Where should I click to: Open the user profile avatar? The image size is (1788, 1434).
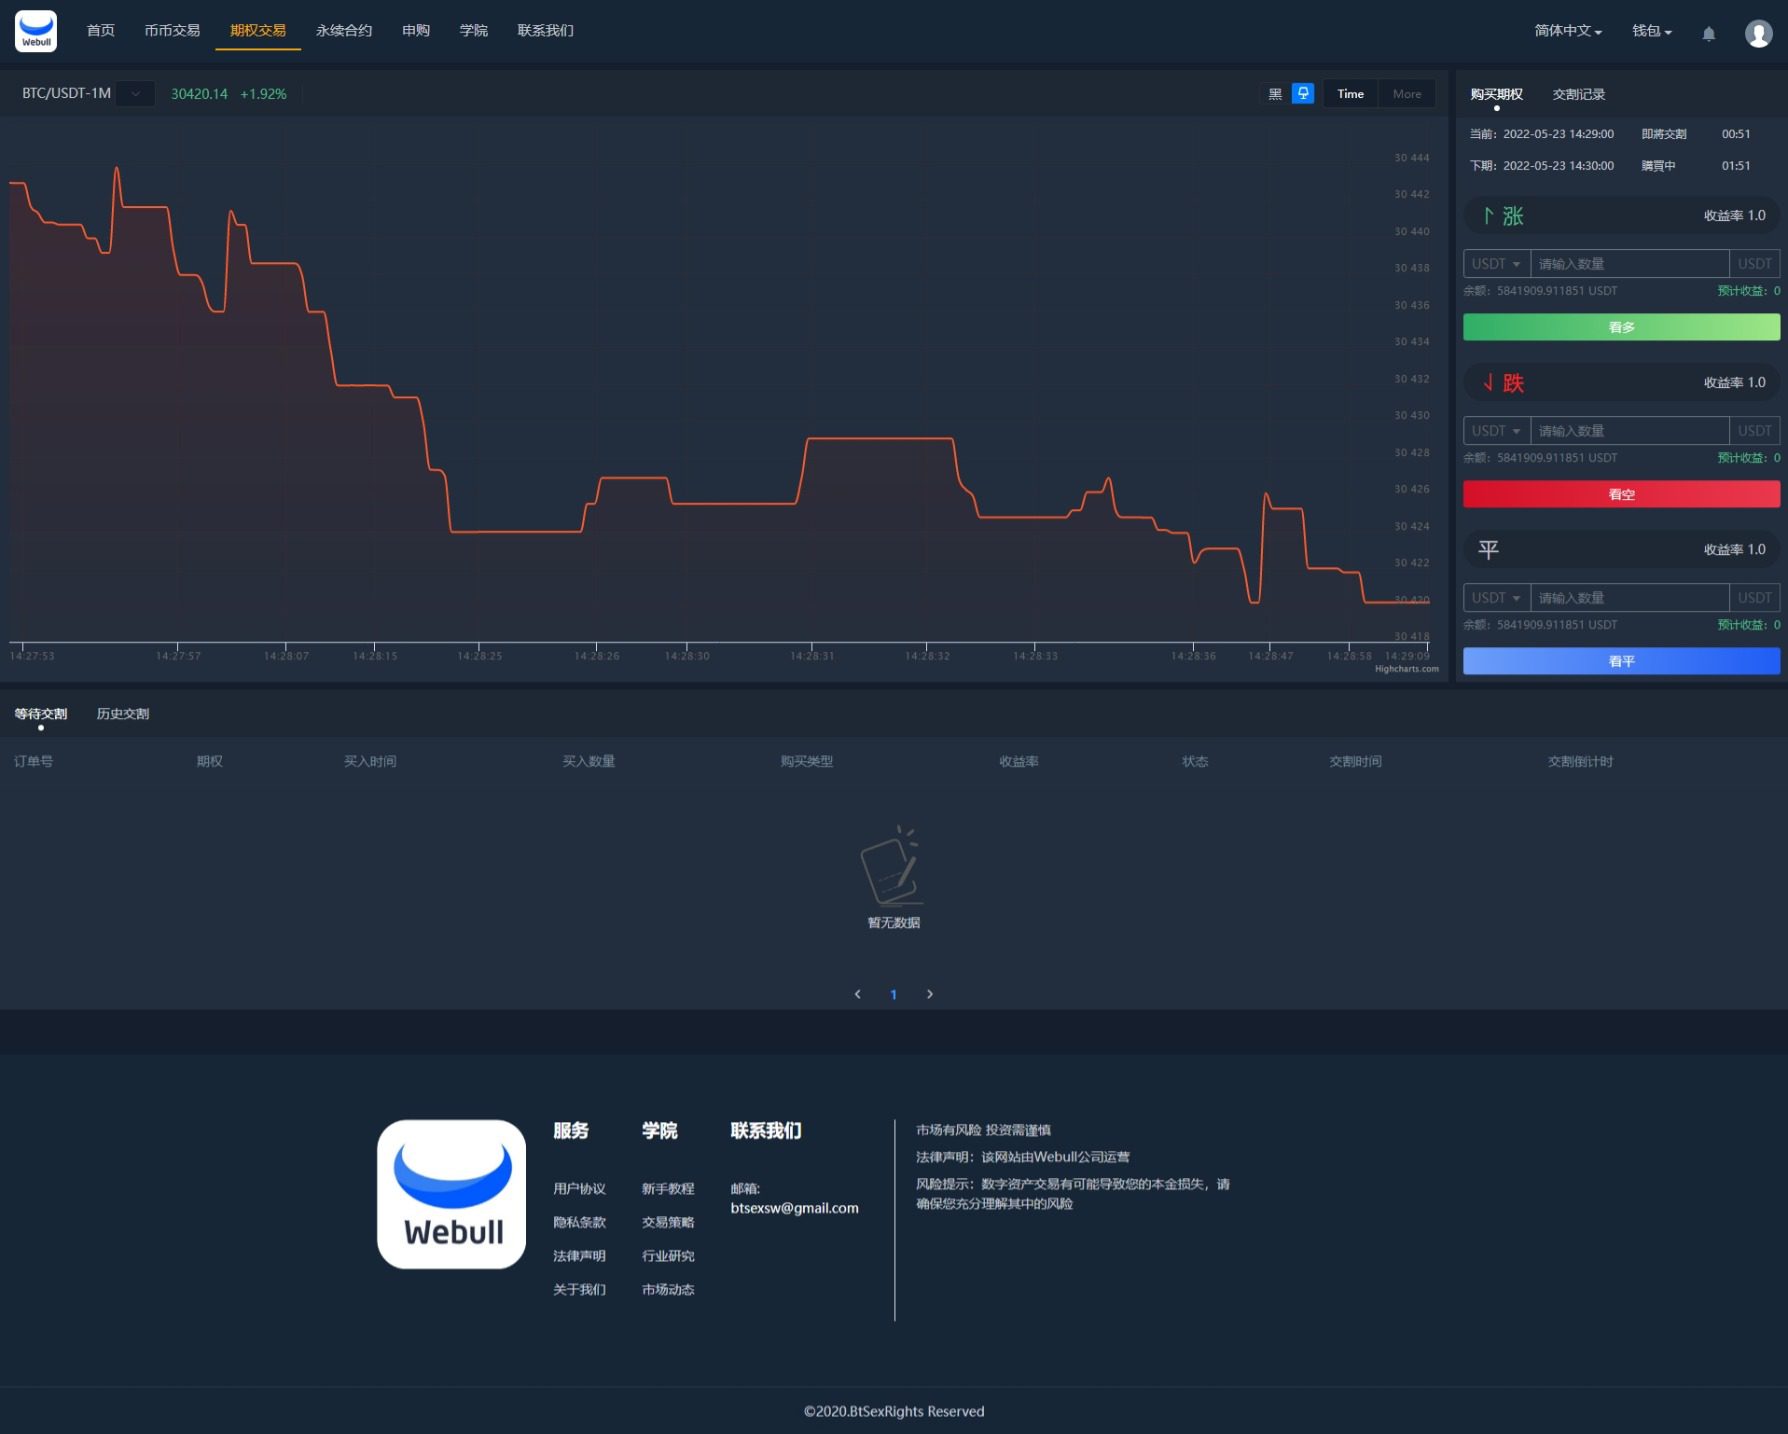(1758, 33)
